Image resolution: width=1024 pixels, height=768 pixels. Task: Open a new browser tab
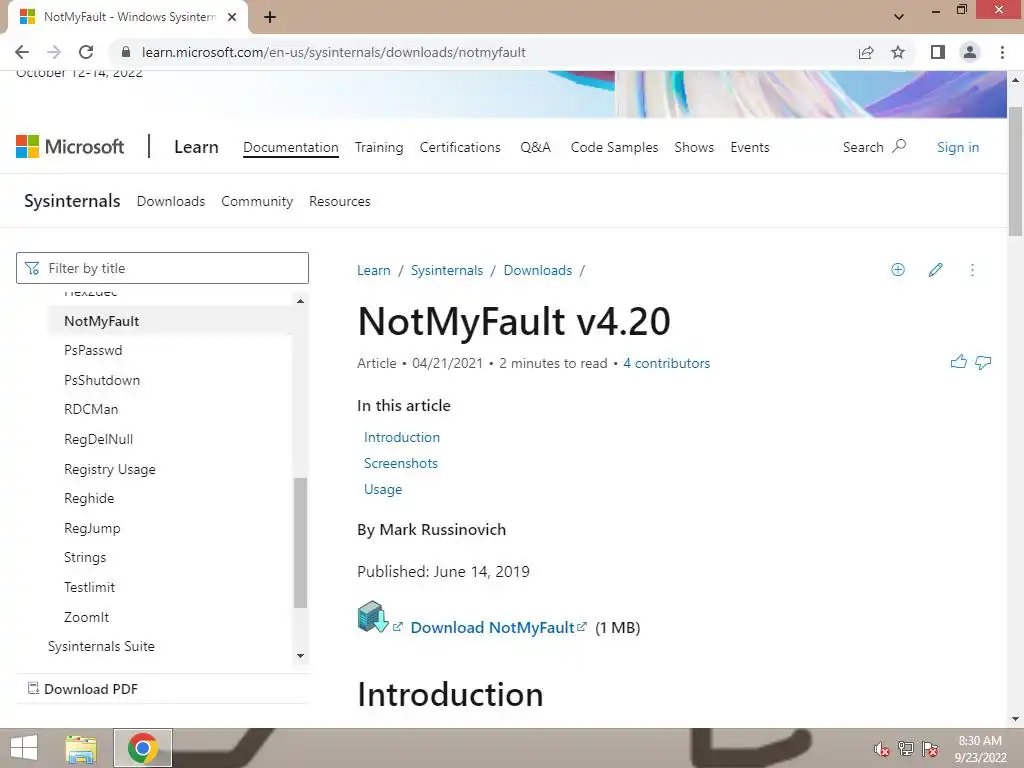pos(270,17)
